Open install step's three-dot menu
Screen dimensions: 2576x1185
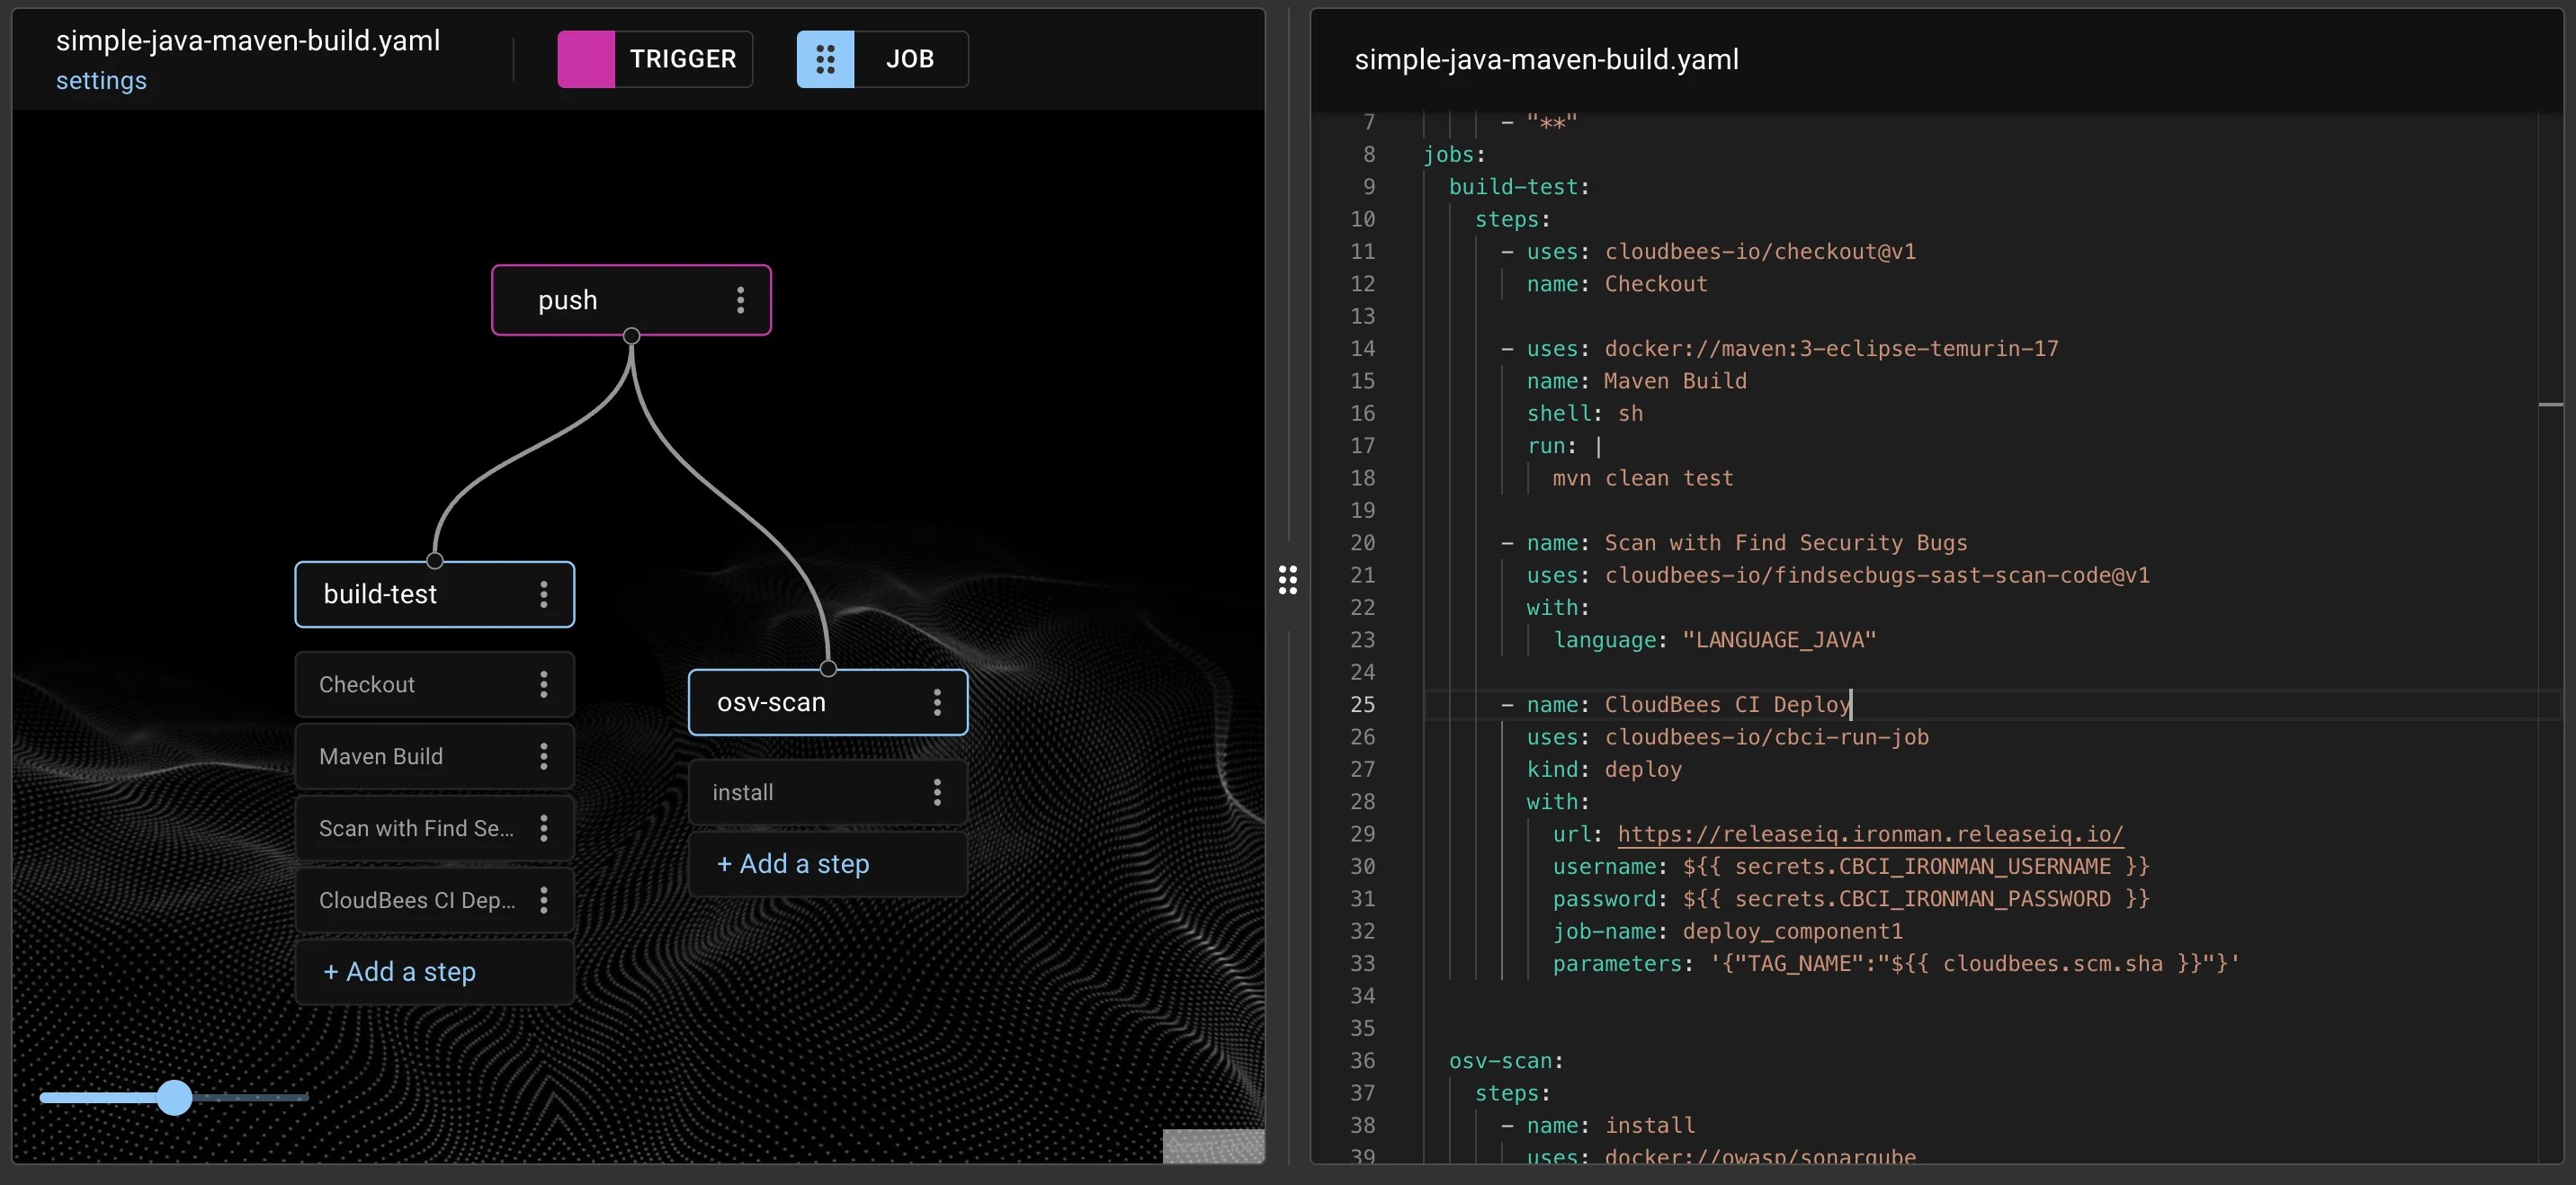click(x=937, y=792)
